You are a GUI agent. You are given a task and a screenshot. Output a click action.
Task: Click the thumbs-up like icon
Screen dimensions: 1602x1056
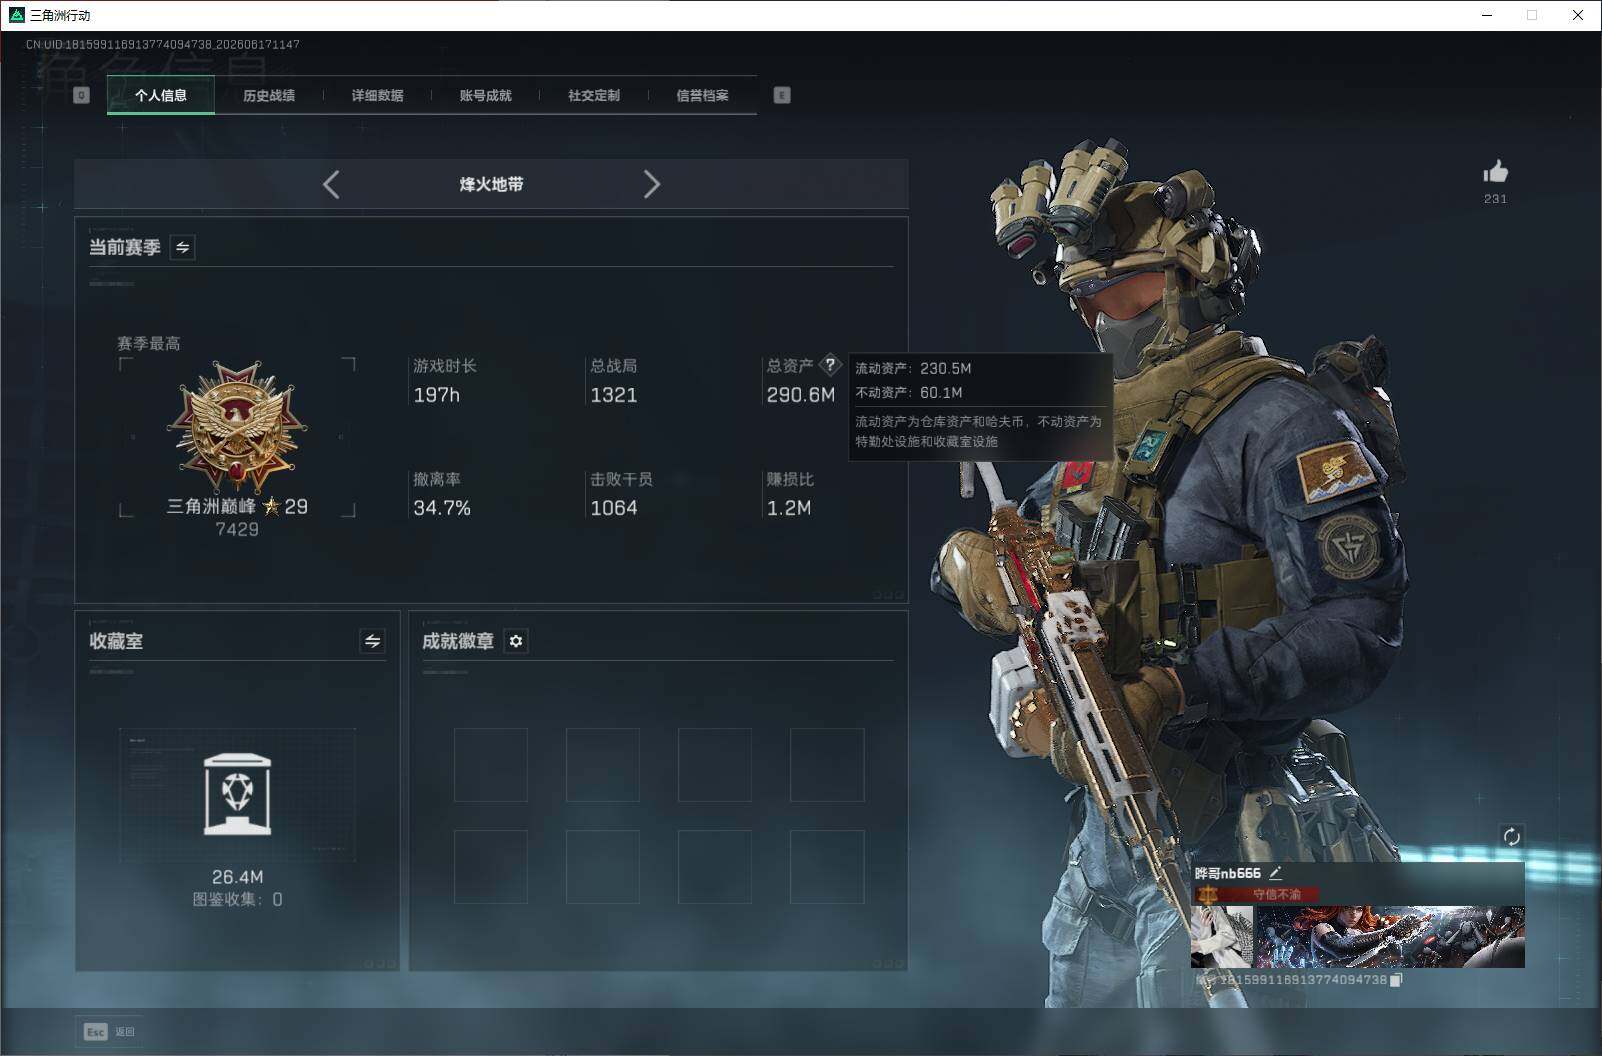pyautogui.click(x=1495, y=172)
